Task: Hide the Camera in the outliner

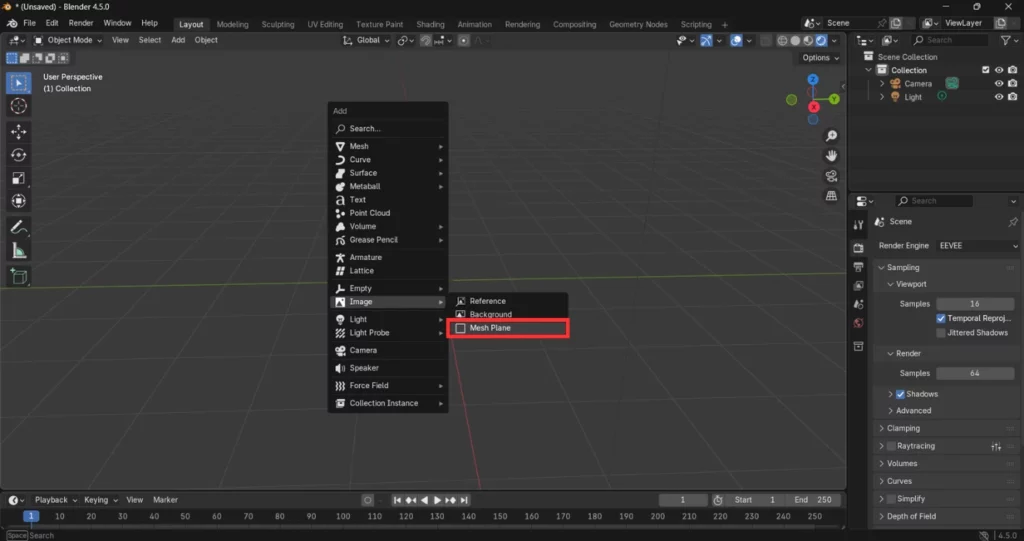Action: [x=998, y=84]
